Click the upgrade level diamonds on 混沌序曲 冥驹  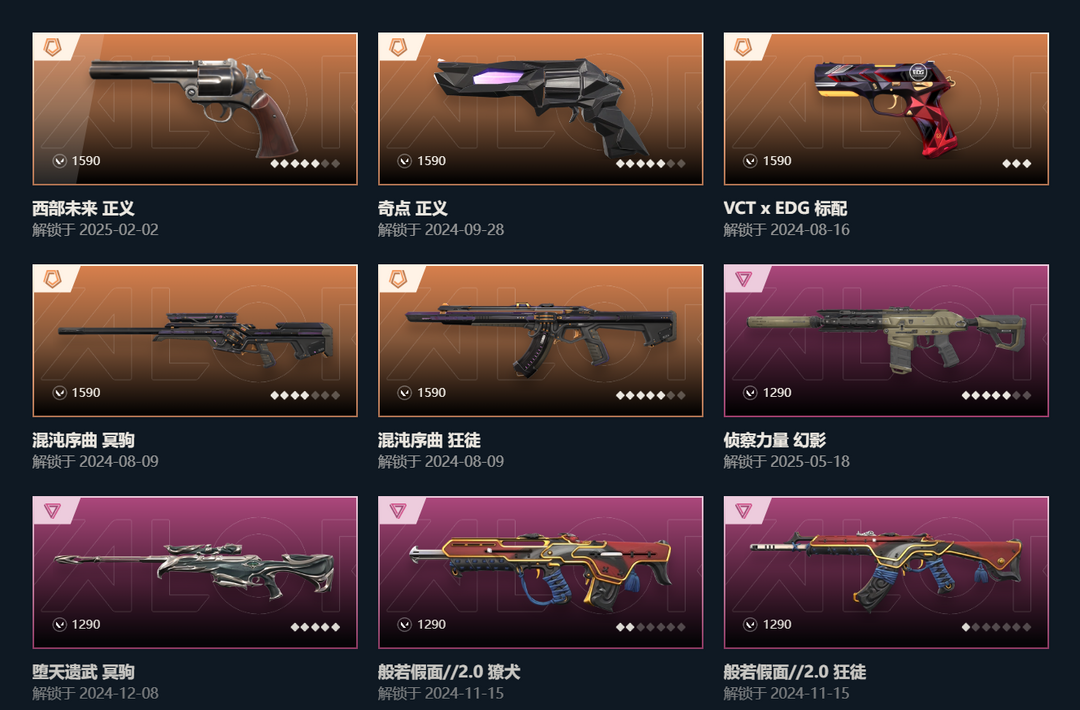[x=305, y=395]
